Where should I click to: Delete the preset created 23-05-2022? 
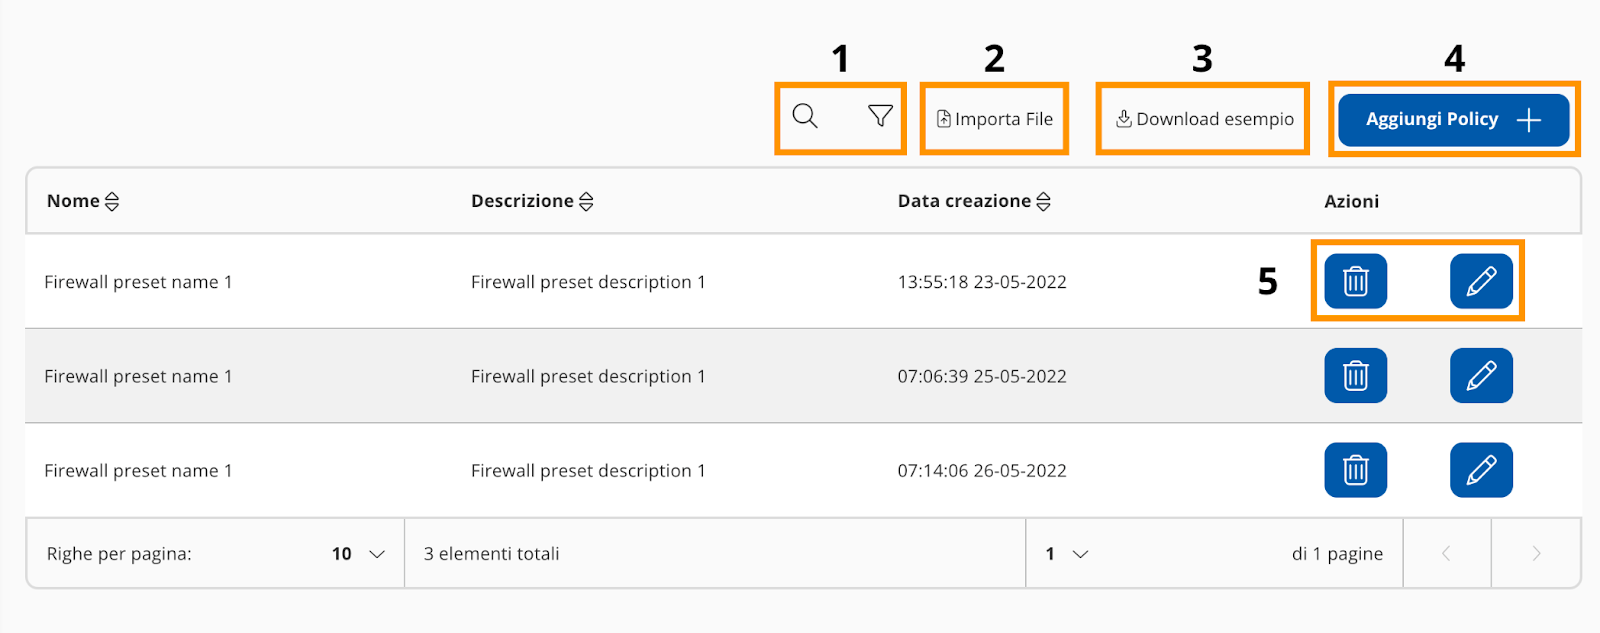coord(1355,281)
